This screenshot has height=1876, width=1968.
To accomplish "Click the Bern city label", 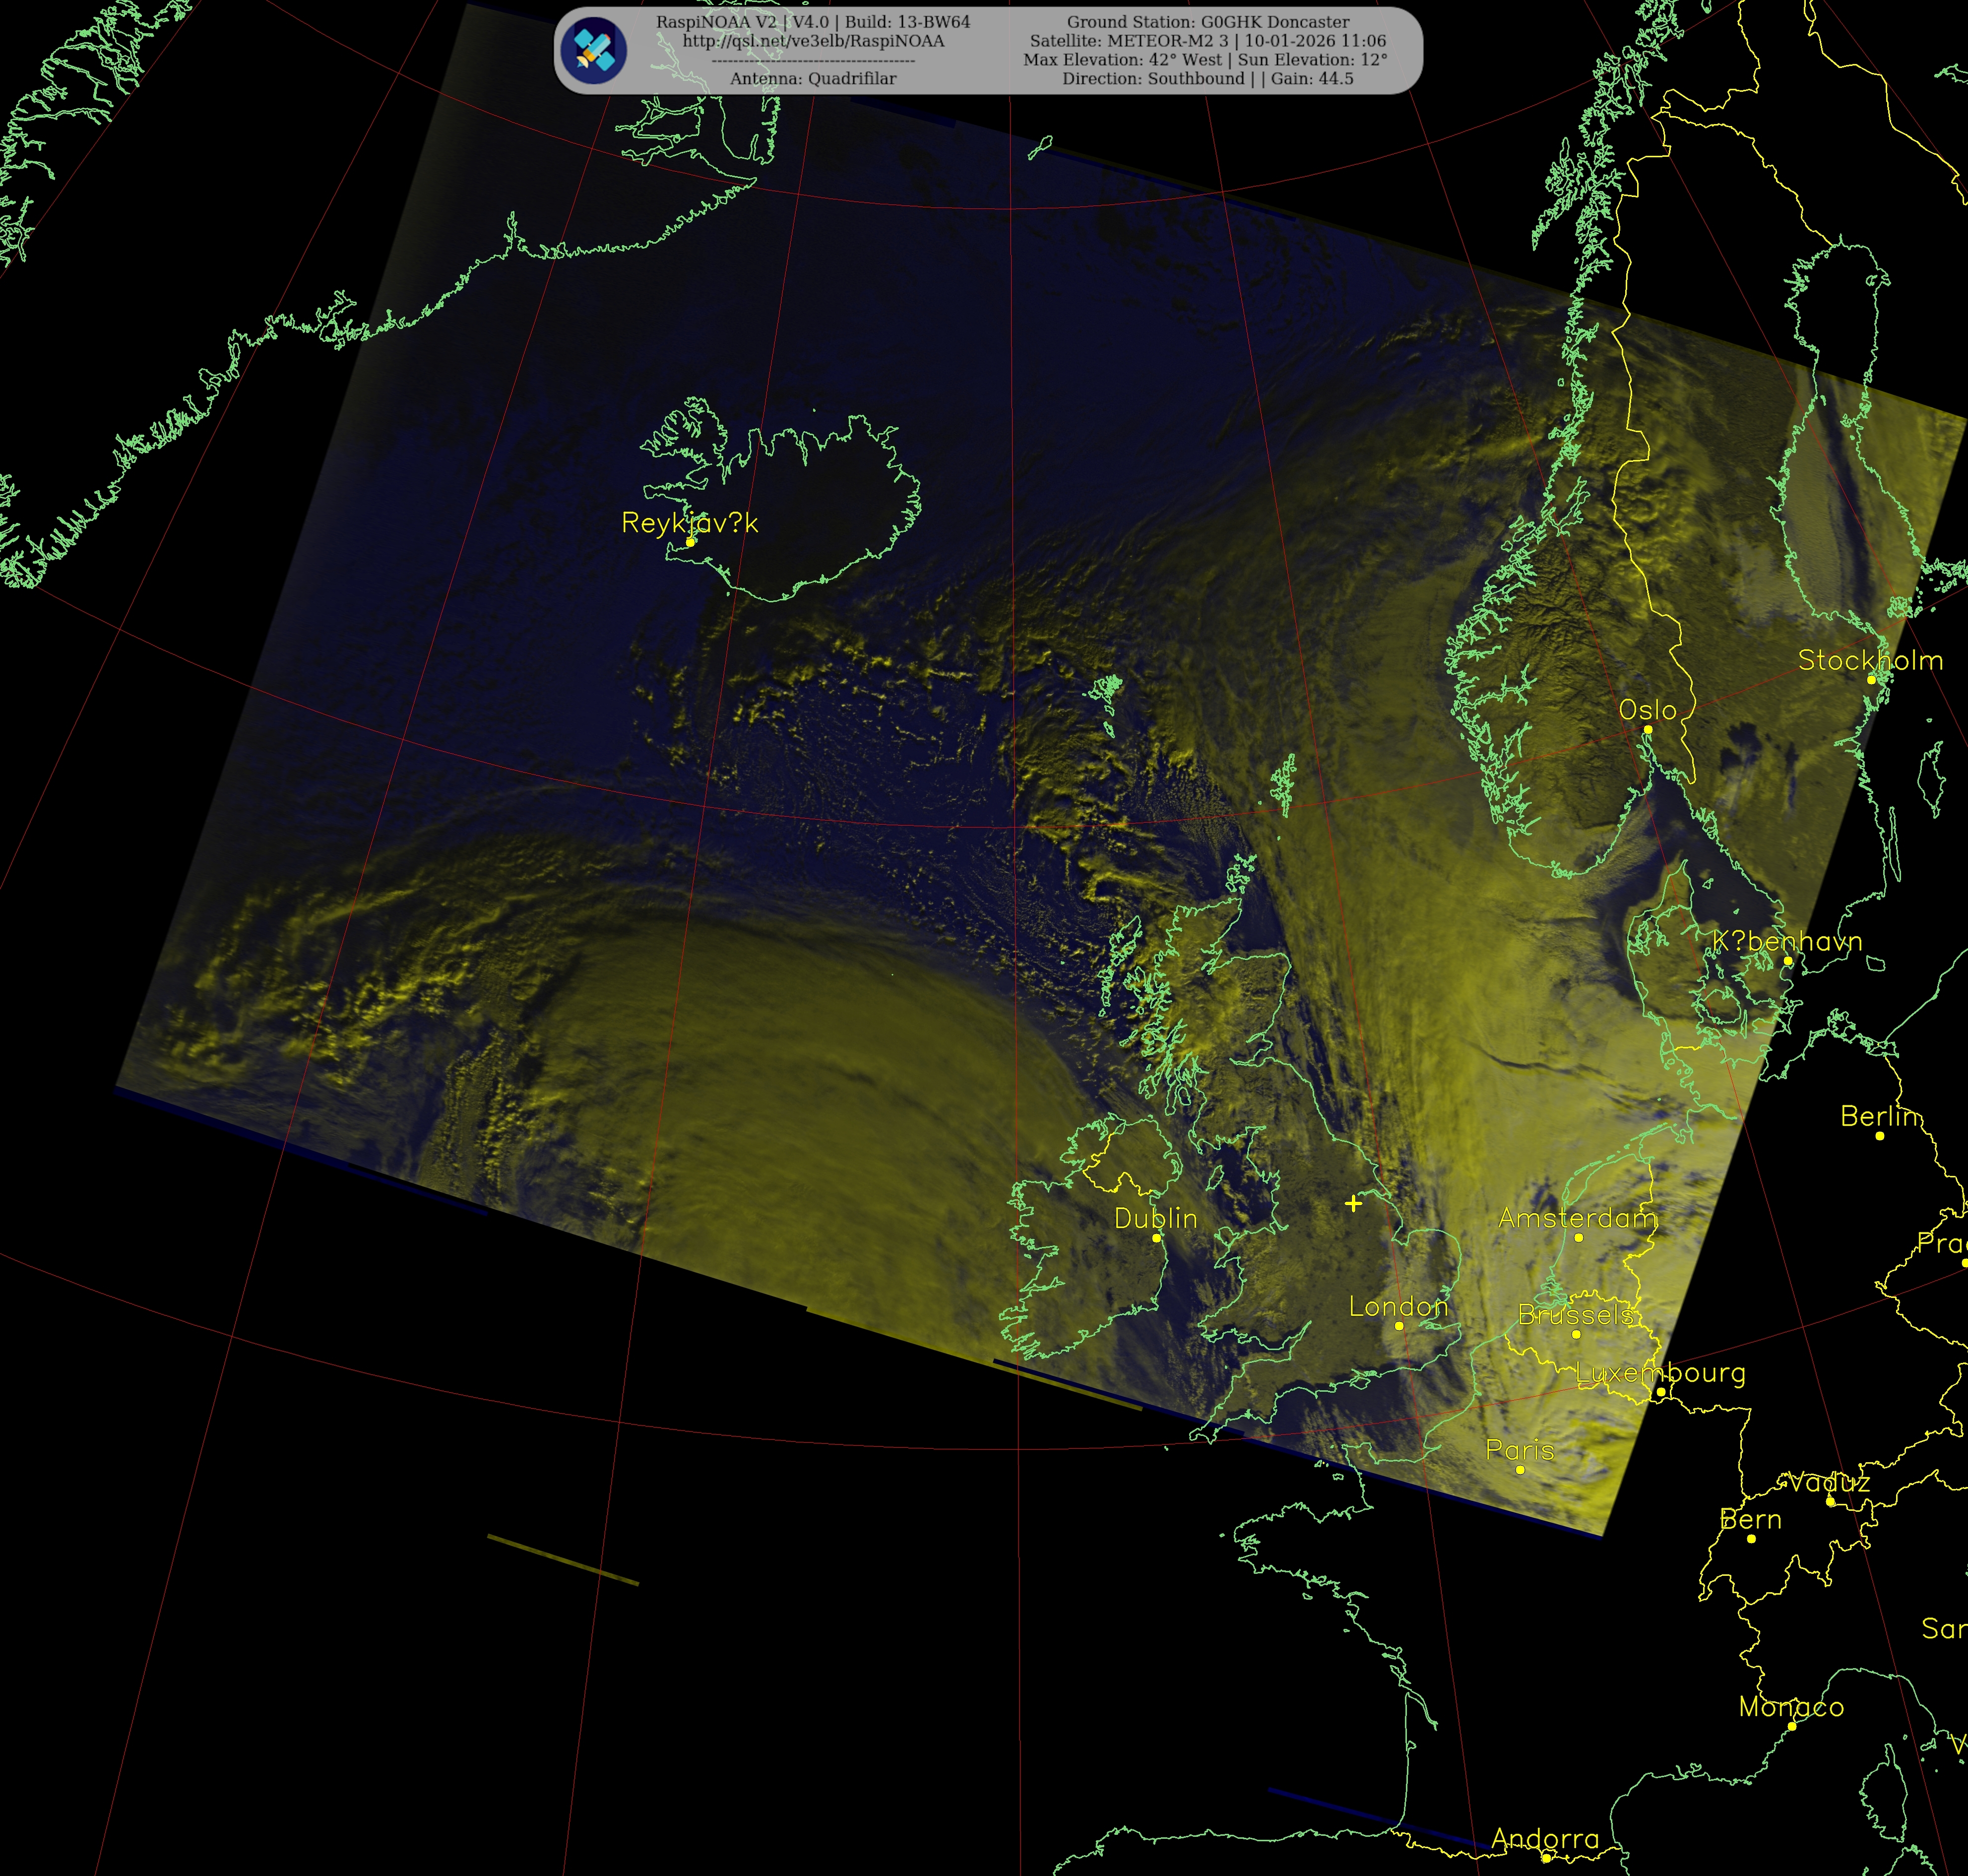I will (x=1750, y=1520).
